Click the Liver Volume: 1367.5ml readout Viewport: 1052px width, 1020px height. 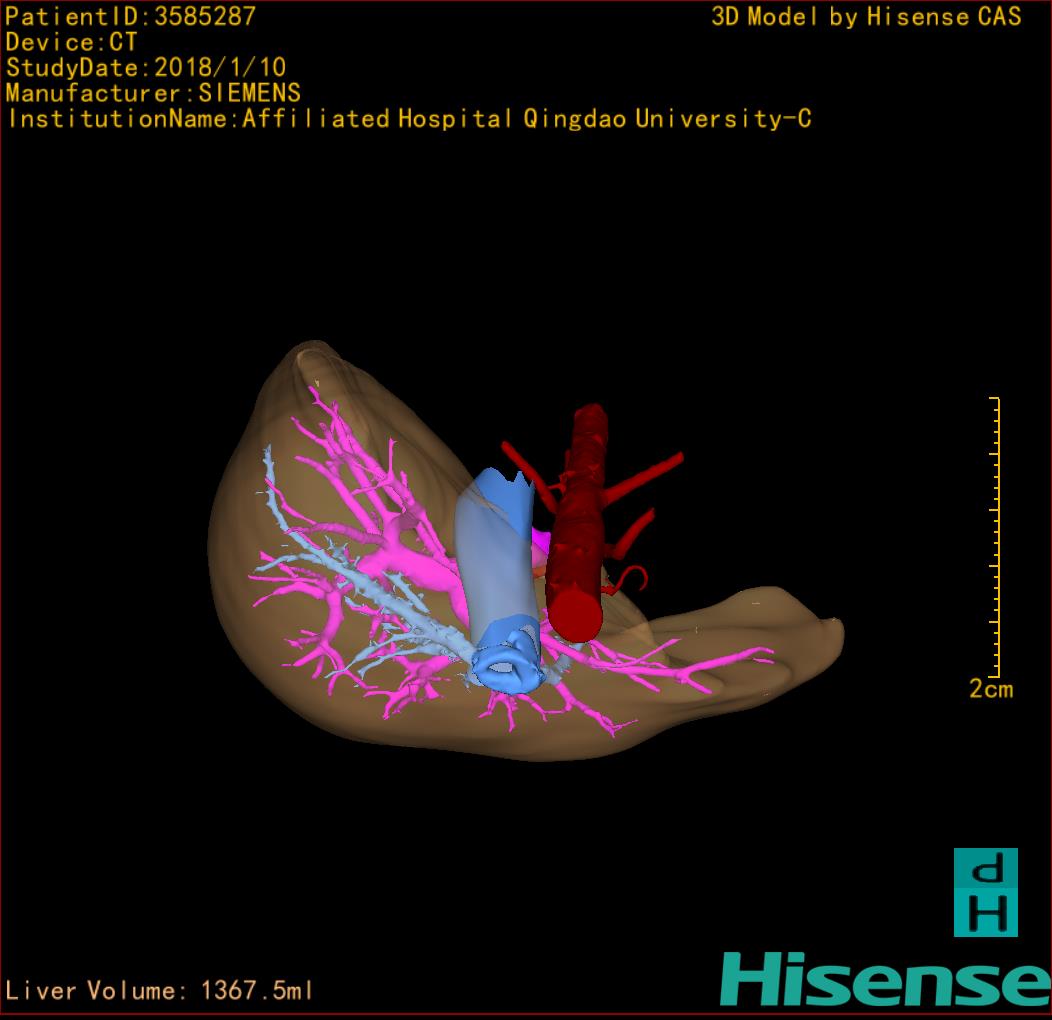[160, 991]
